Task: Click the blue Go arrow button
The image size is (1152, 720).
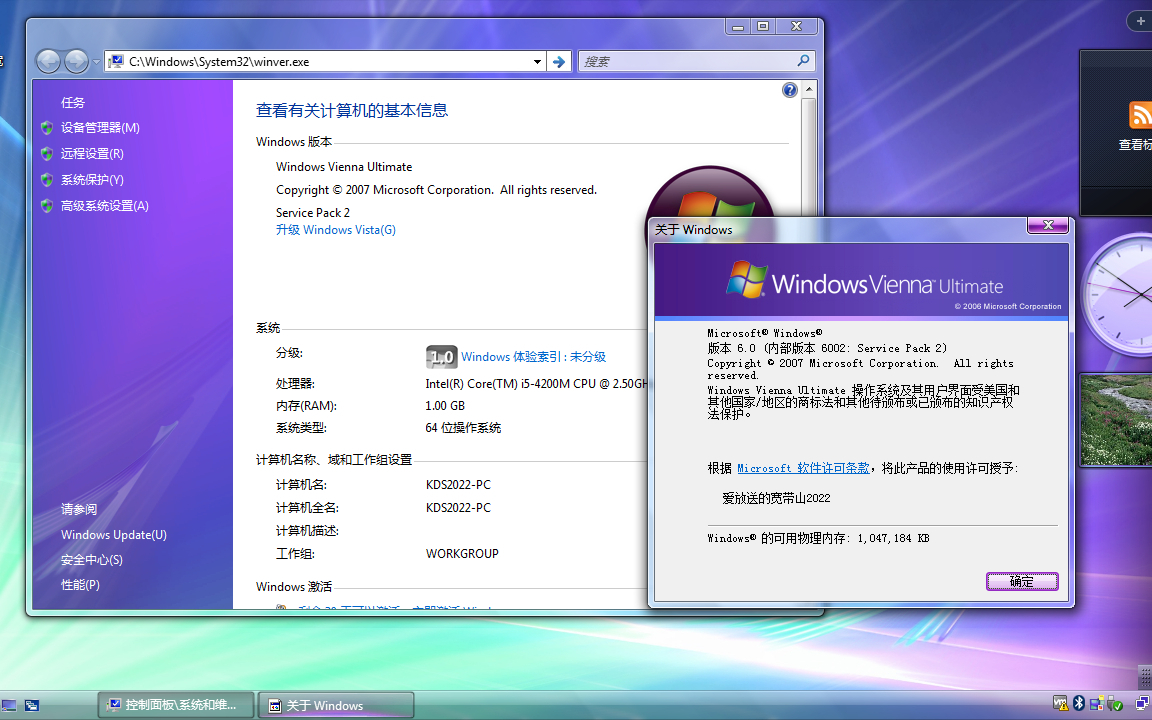Action: pos(559,62)
